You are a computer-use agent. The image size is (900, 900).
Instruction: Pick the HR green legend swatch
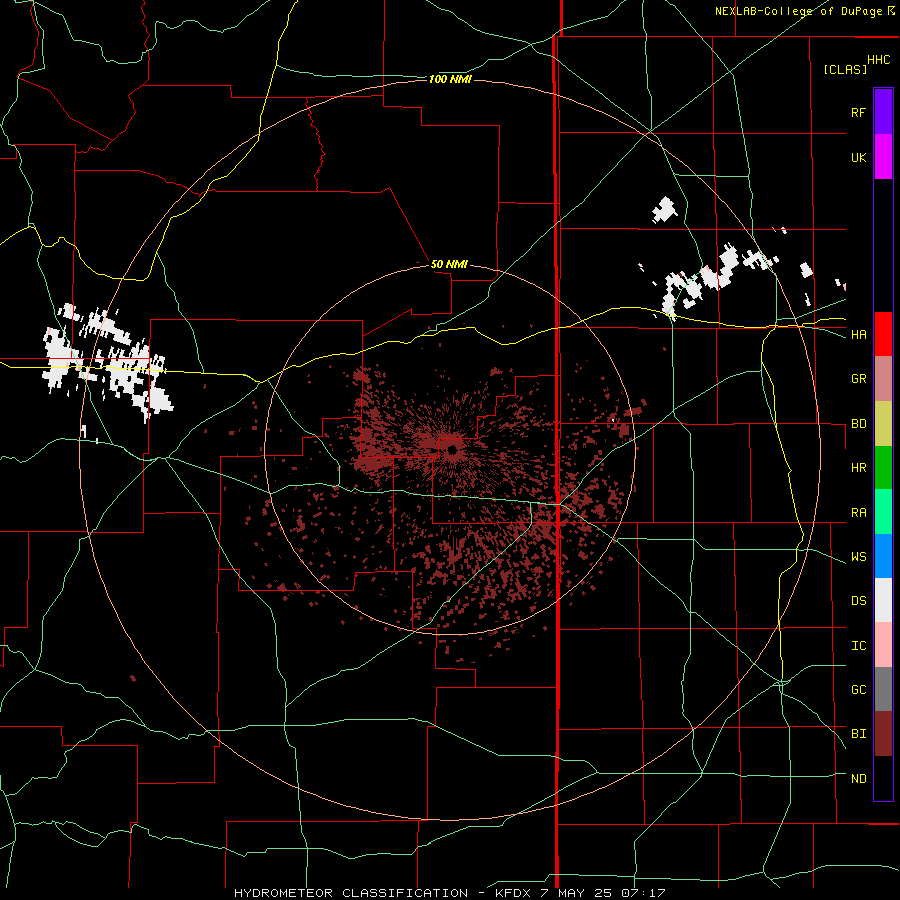883,468
